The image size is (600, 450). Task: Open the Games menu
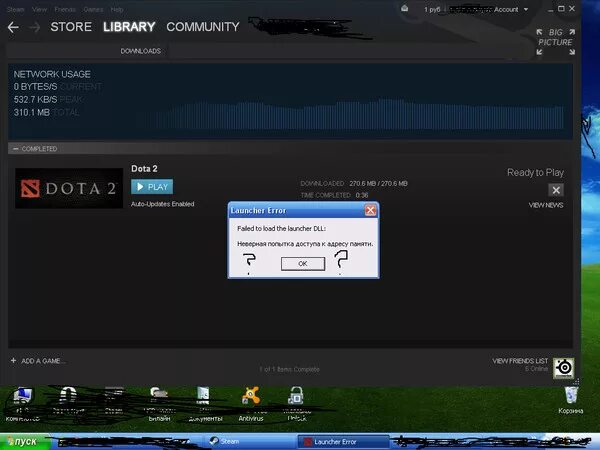93,9
